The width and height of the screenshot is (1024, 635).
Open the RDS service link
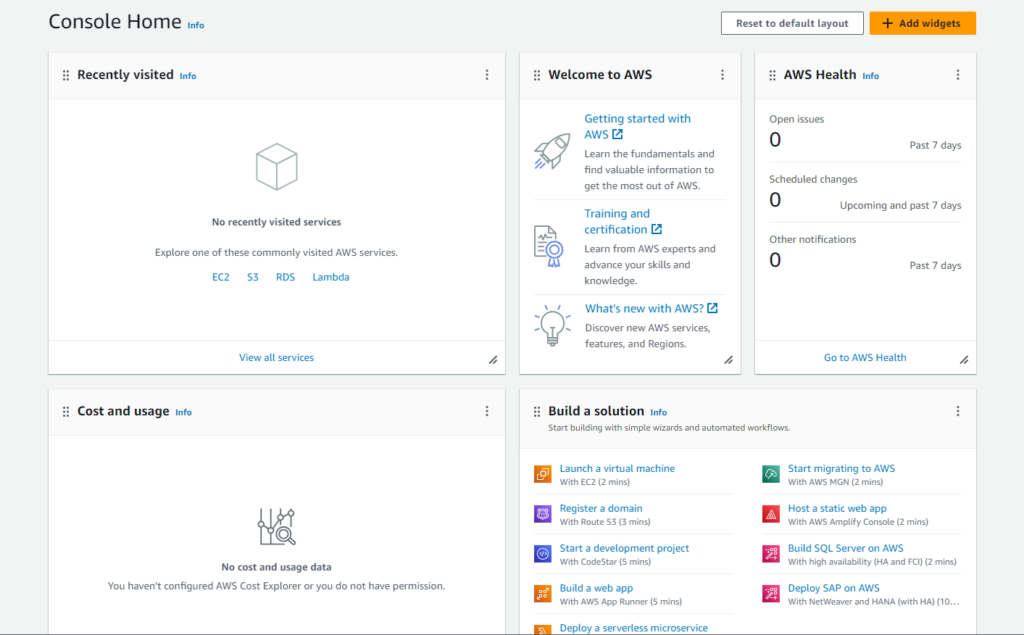[285, 277]
